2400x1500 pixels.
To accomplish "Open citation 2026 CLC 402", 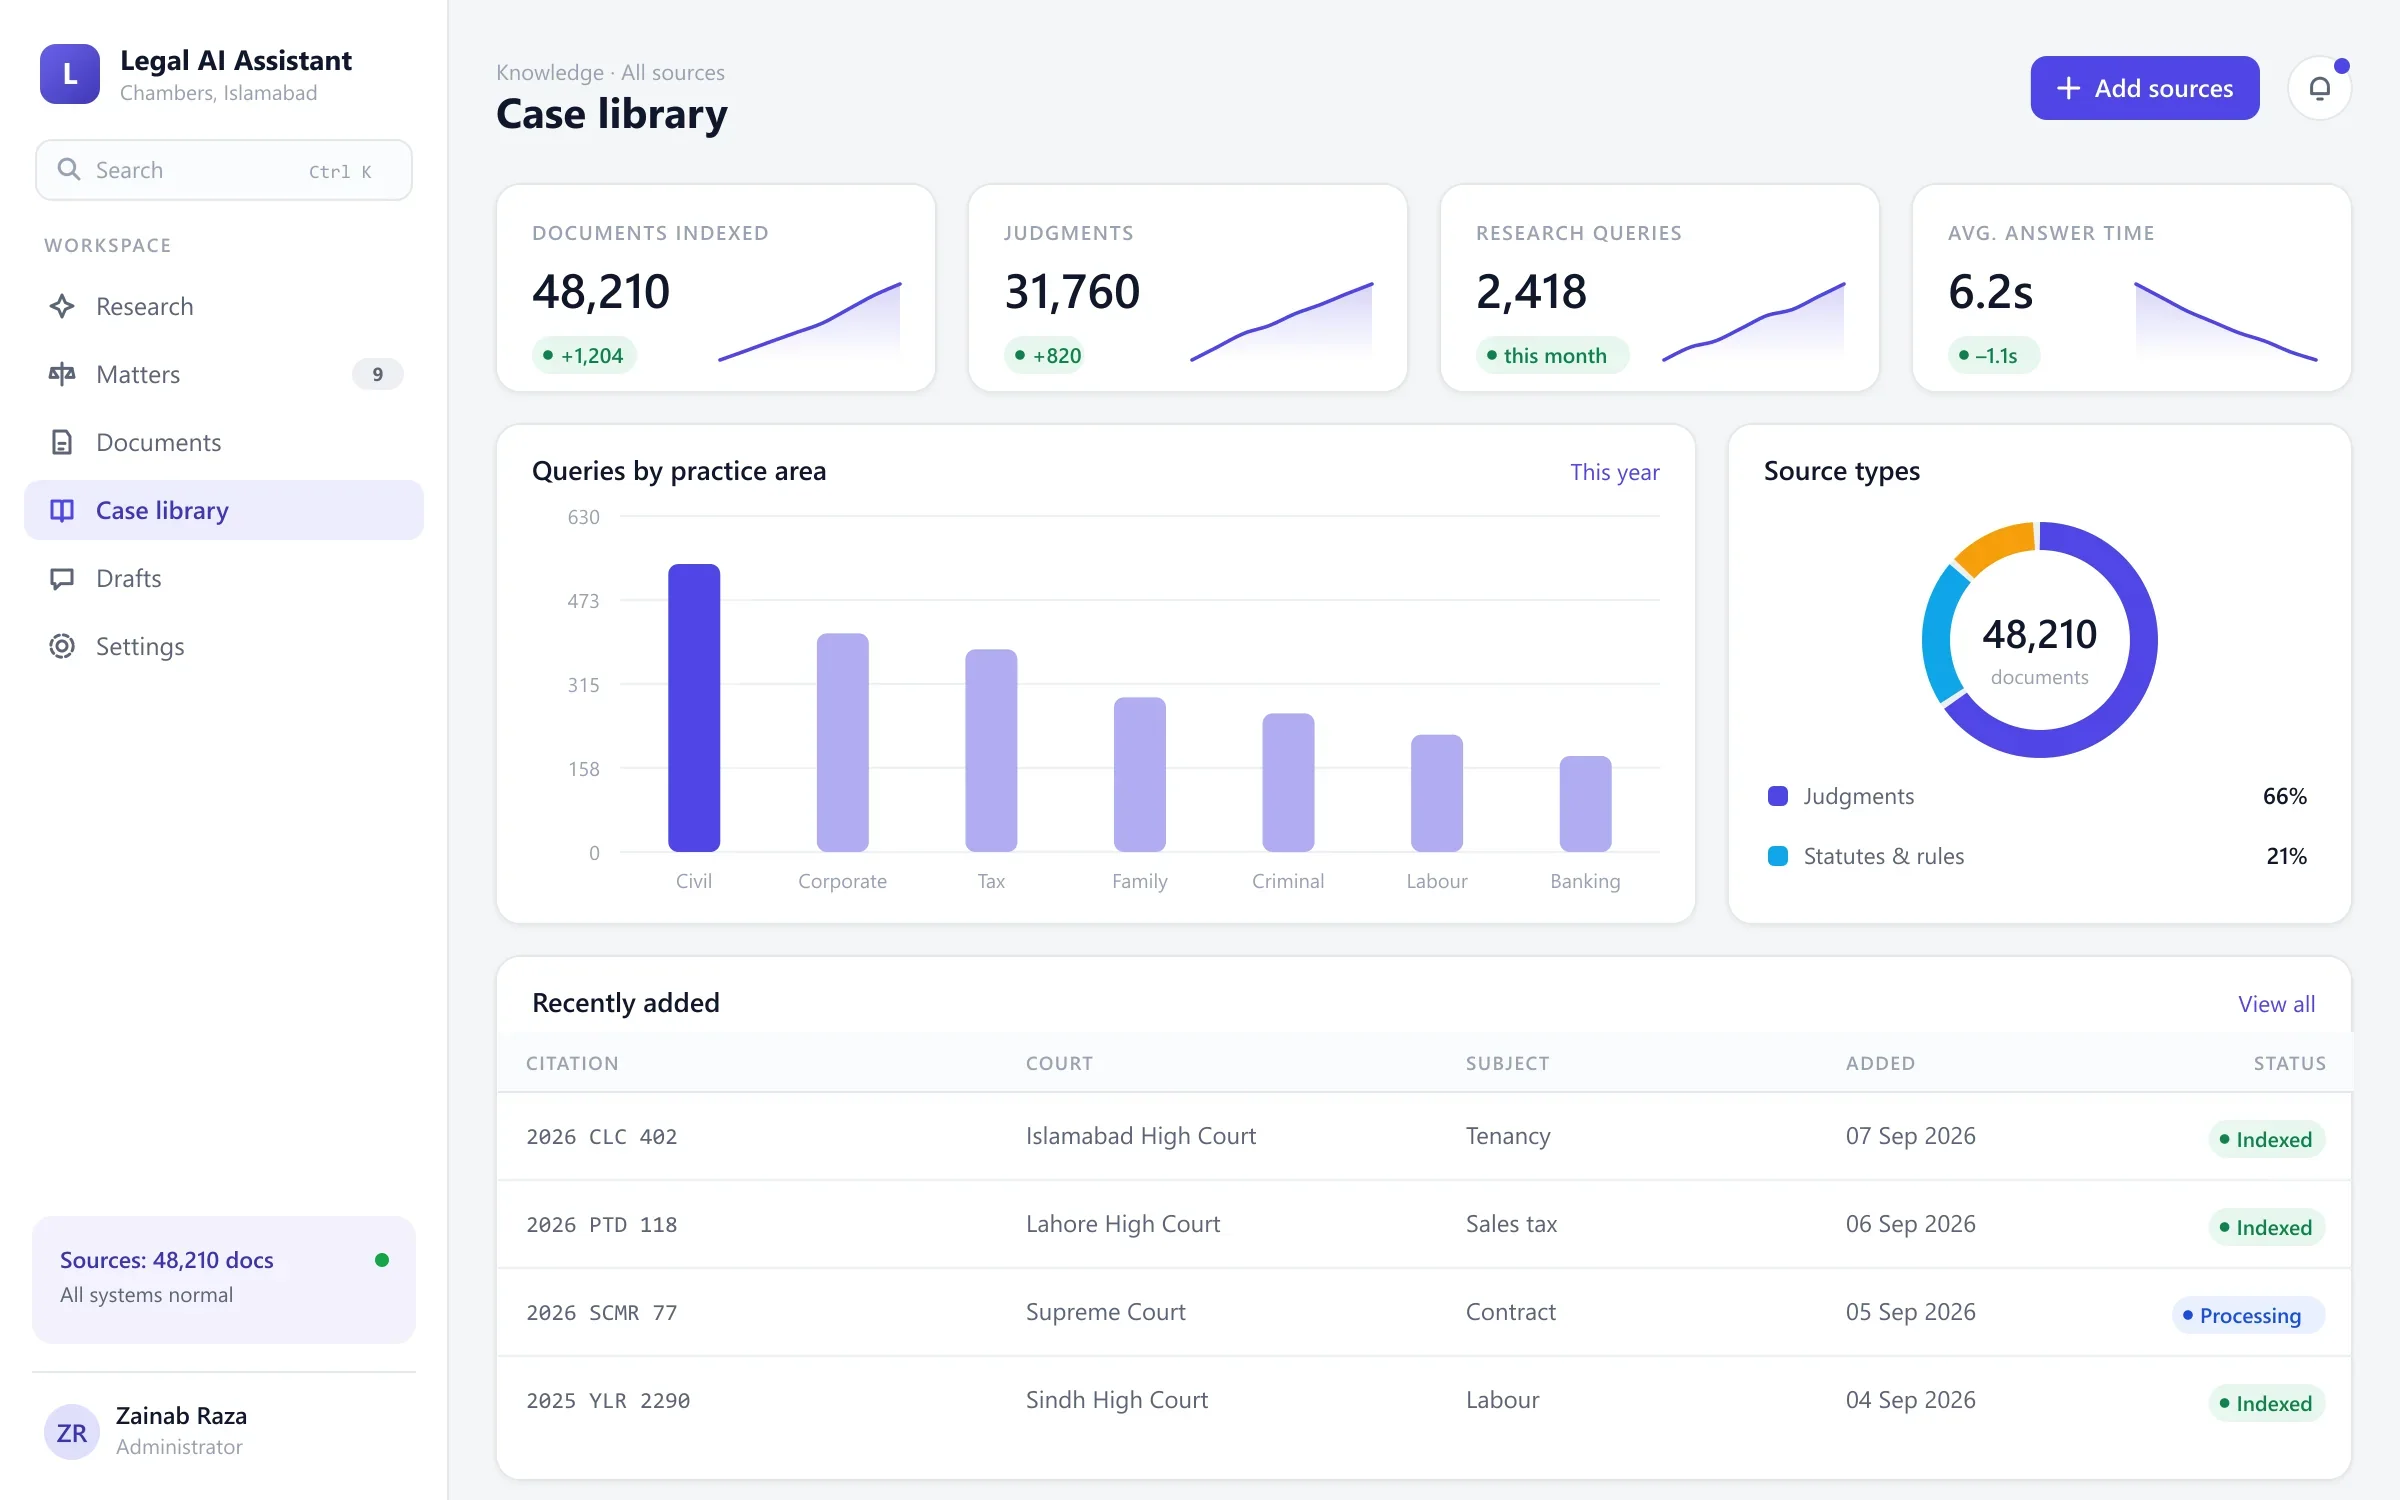I will click(602, 1136).
